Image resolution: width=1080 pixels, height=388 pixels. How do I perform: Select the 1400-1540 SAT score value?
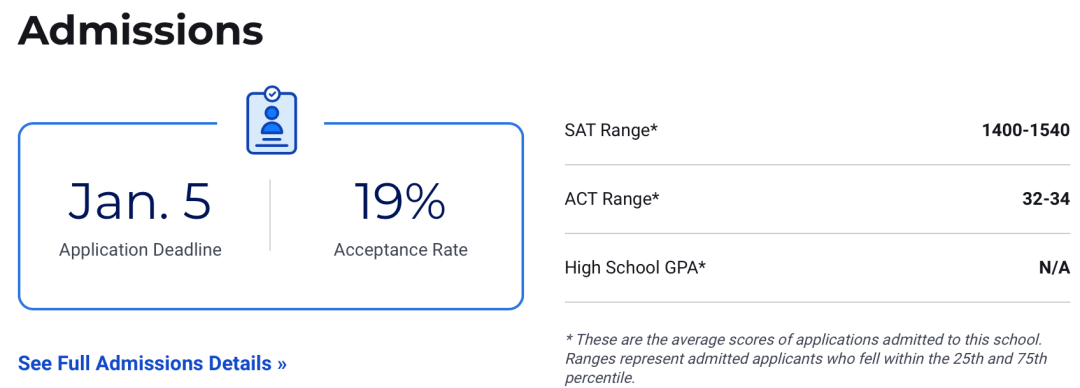1026,130
